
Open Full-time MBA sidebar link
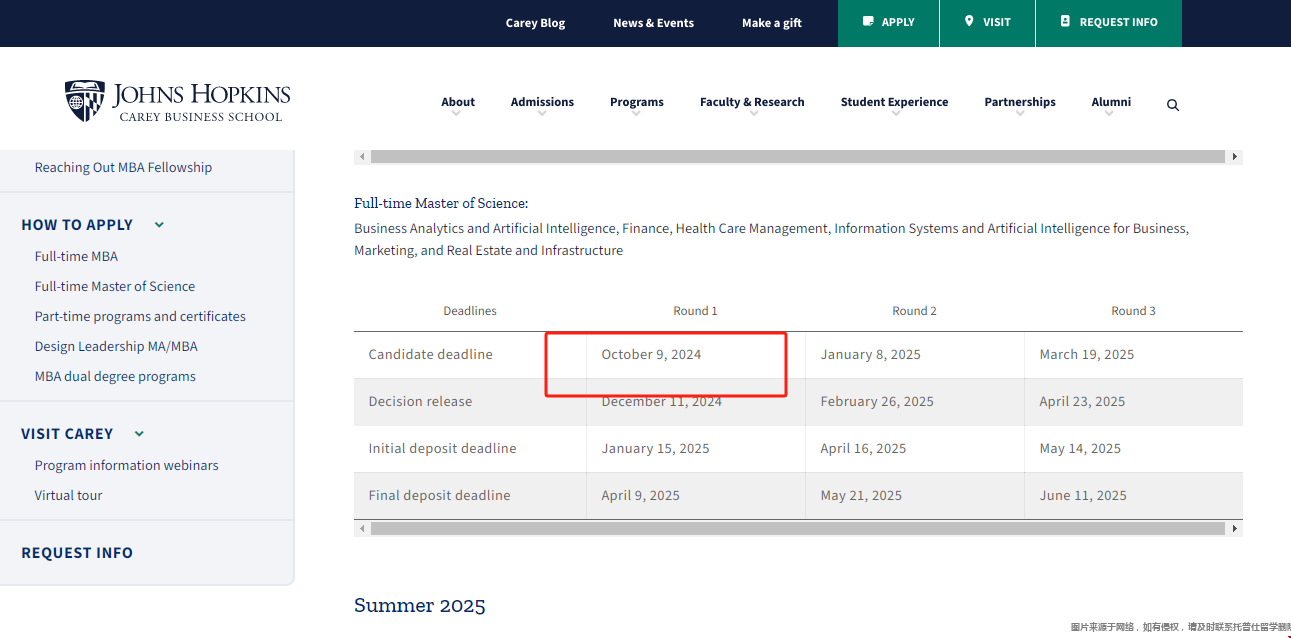coord(76,257)
